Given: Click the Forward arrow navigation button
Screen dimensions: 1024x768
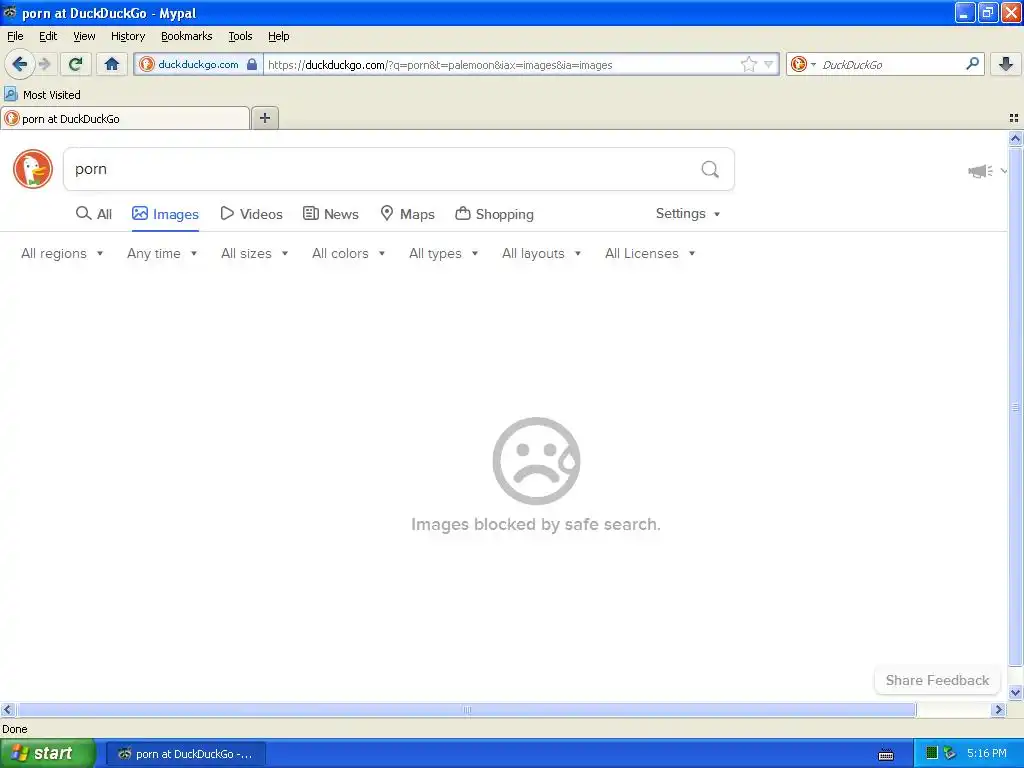Looking at the screenshot, I should pyautogui.click(x=44, y=64).
